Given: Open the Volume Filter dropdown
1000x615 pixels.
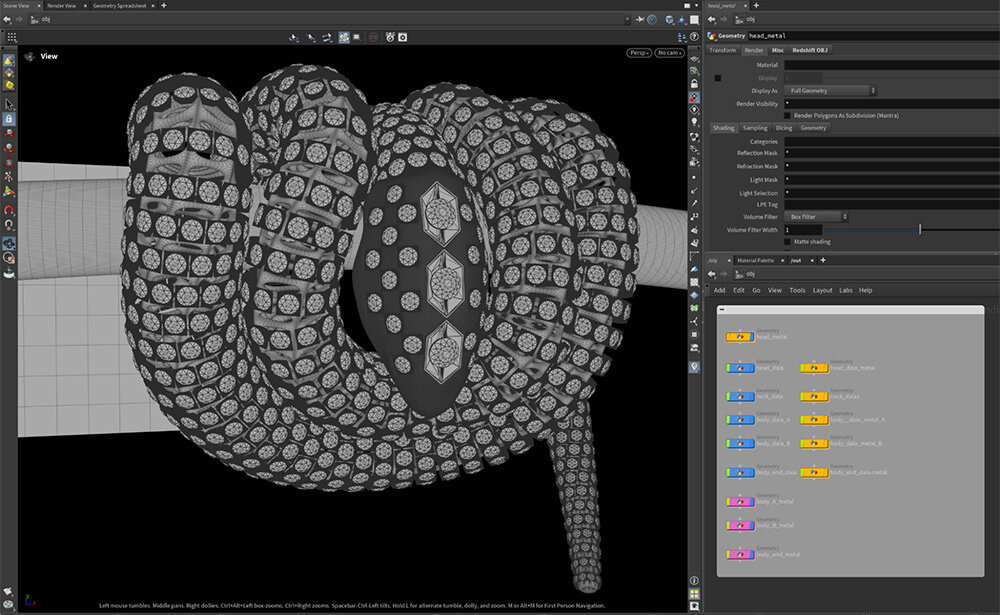Looking at the screenshot, I should (816, 216).
